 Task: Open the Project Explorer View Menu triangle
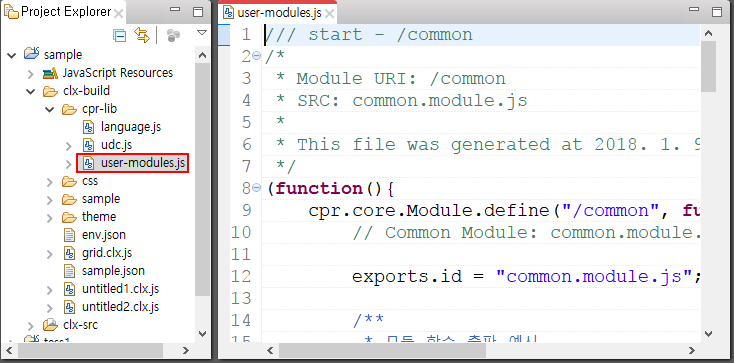click(202, 33)
